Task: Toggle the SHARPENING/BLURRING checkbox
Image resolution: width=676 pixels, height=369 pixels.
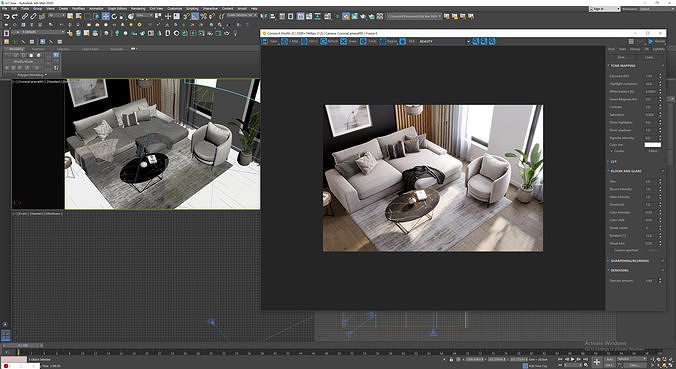Action: click(608, 261)
